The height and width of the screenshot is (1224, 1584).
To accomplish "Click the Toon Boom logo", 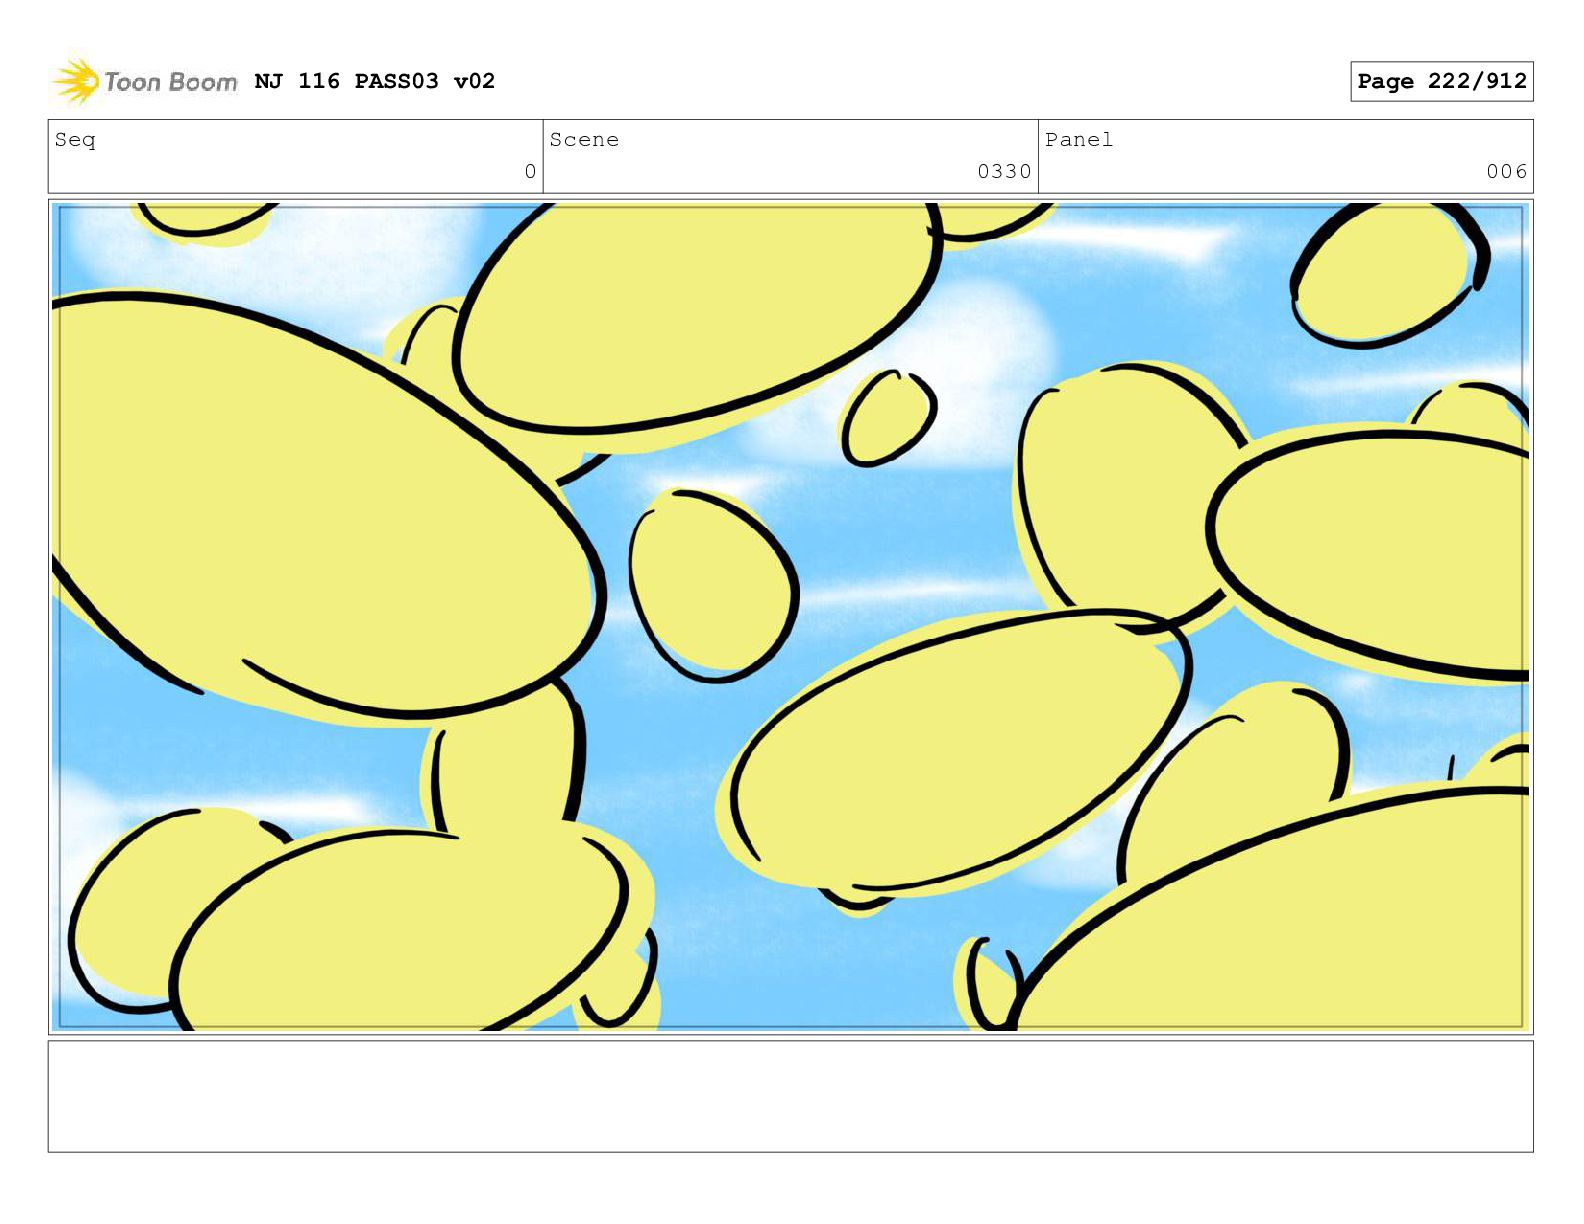I will (145, 81).
